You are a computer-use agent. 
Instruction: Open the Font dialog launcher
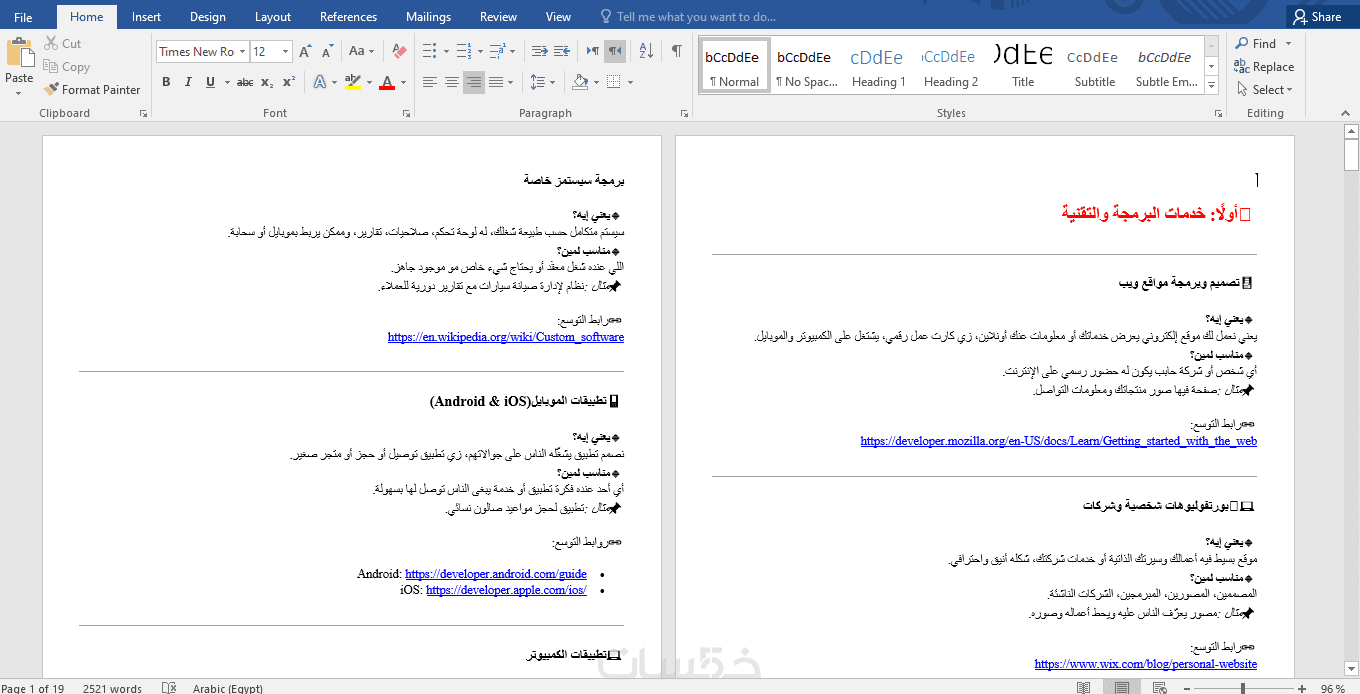click(406, 114)
